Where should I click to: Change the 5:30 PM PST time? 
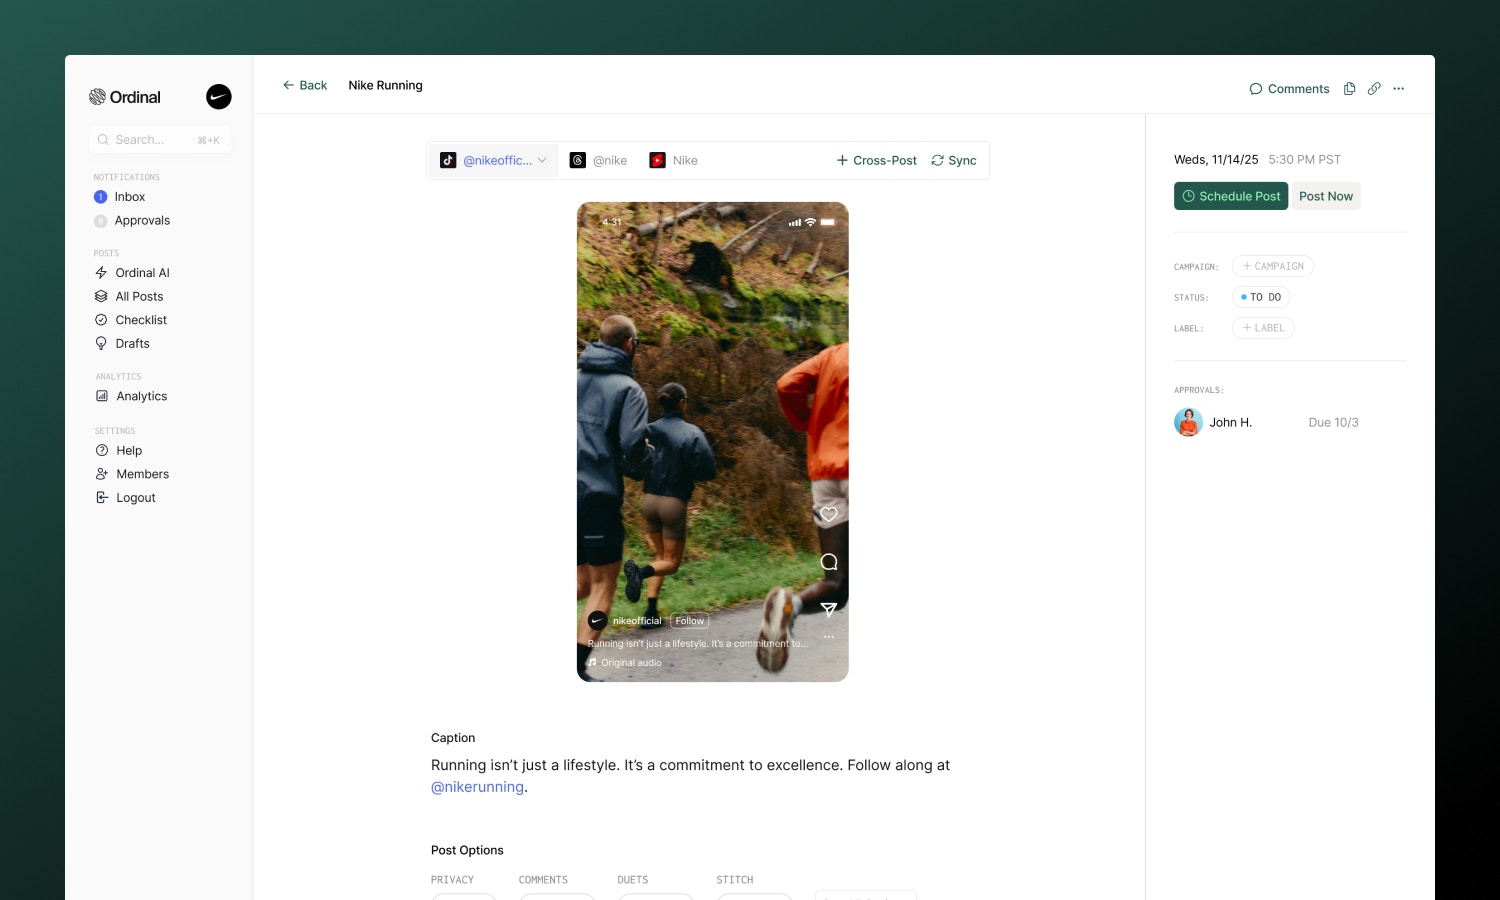click(x=1304, y=160)
